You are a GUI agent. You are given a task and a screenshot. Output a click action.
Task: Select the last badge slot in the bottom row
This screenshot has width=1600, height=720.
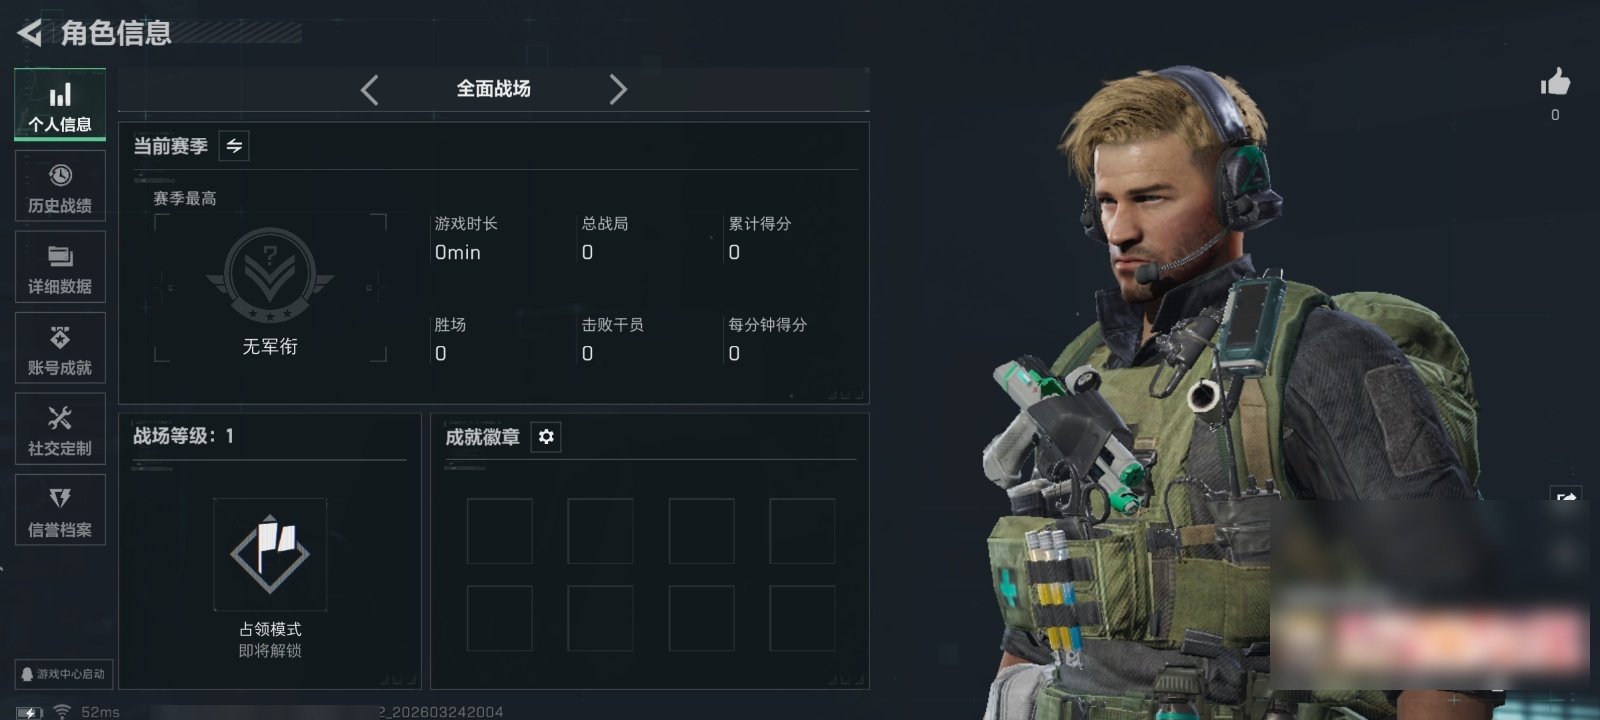tap(802, 618)
